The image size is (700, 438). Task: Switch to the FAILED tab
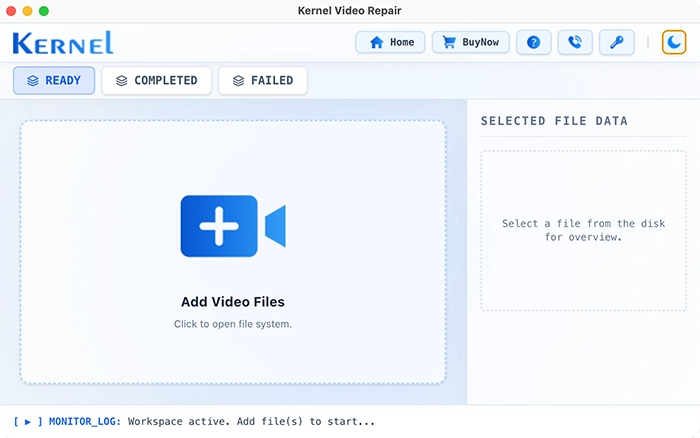[x=262, y=80]
